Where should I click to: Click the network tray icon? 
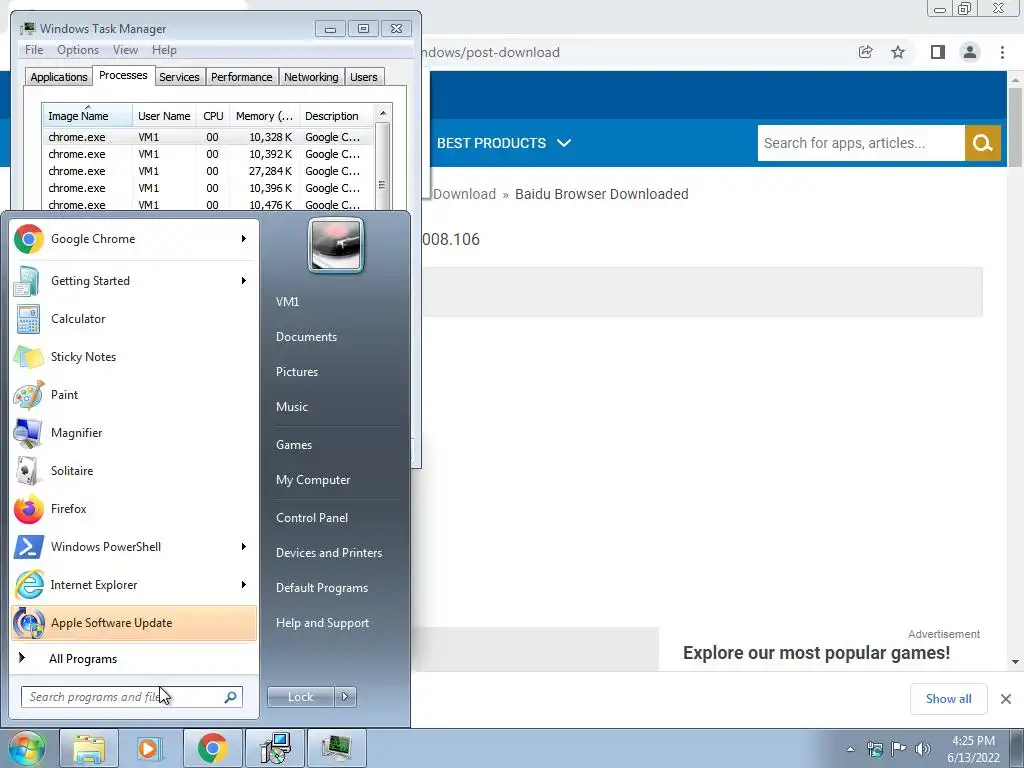[x=874, y=749]
